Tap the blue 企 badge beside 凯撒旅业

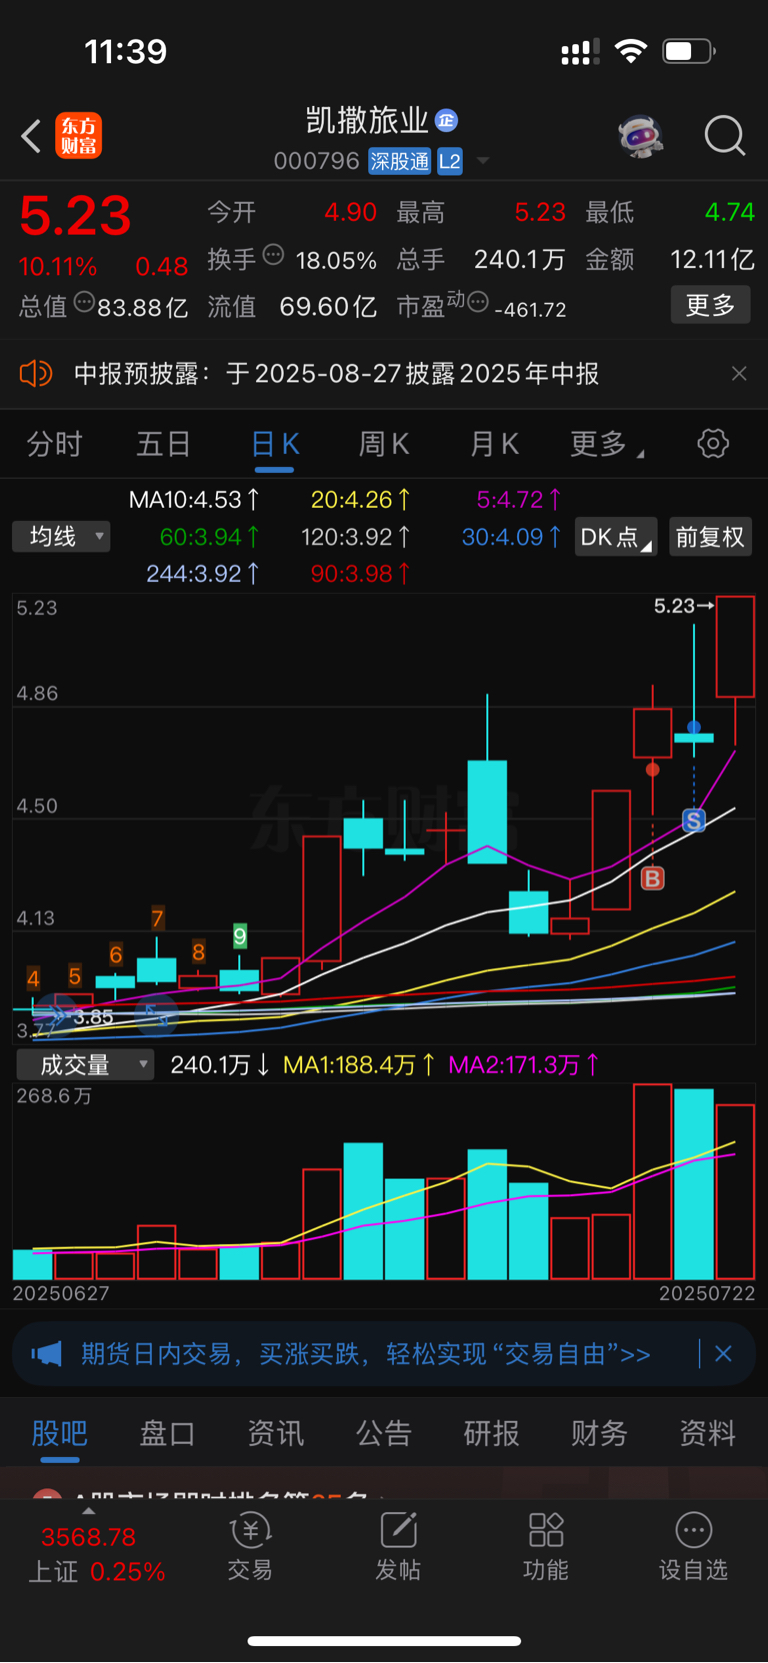447,121
